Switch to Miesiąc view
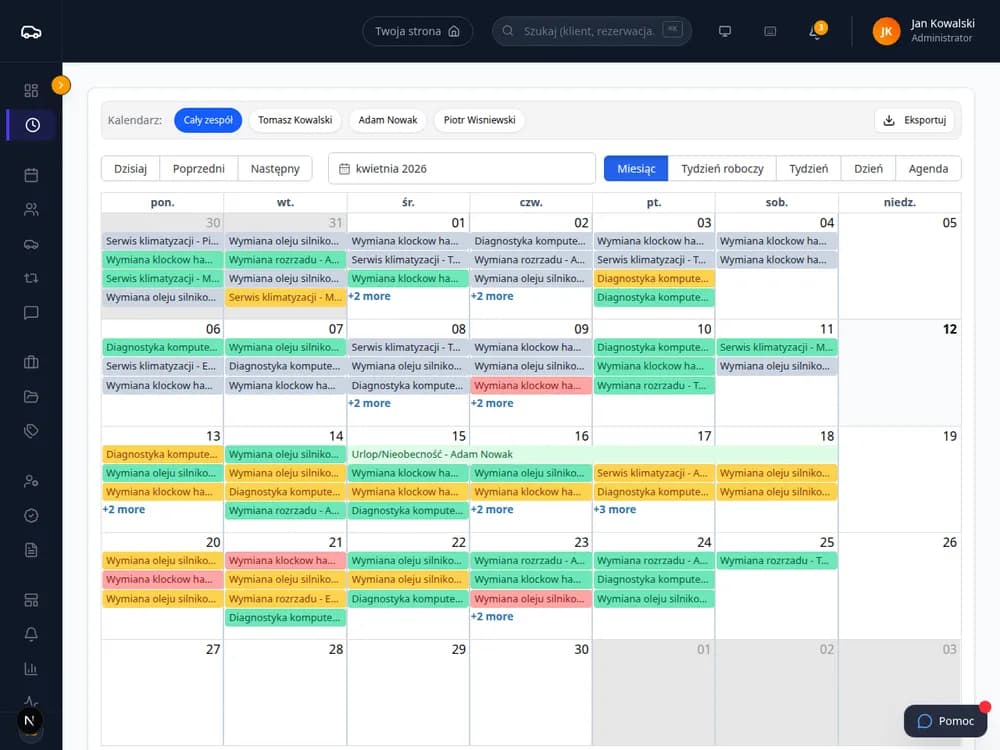Image resolution: width=1000 pixels, height=750 pixels. (636, 168)
